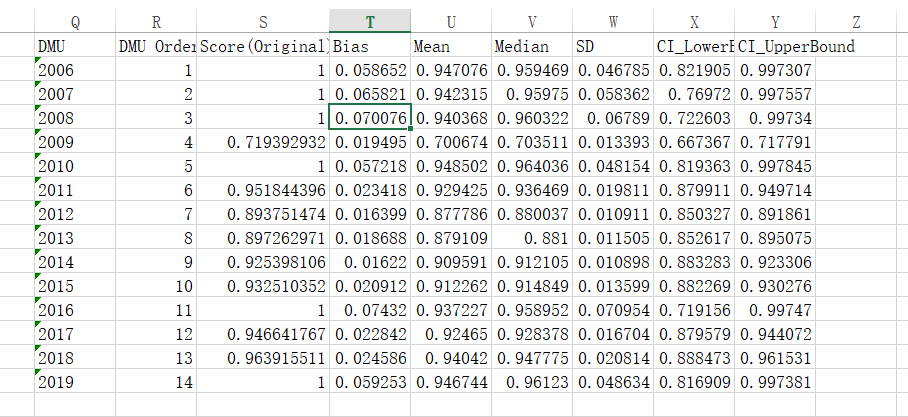This screenshot has height=417, width=908.
Task: Click the 2019 DMU cell
Action: tap(75, 381)
